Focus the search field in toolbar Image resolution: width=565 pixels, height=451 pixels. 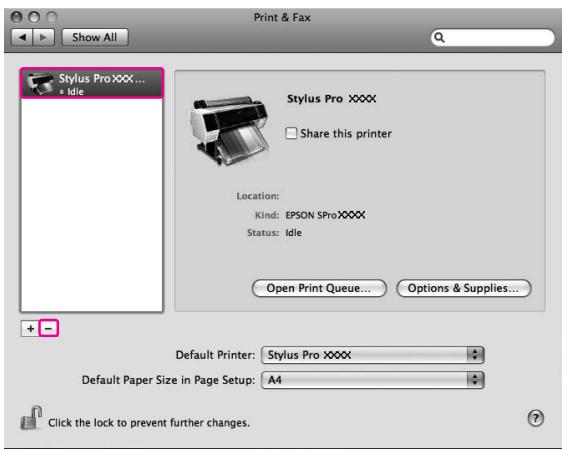pyautogui.click(x=492, y=37)
